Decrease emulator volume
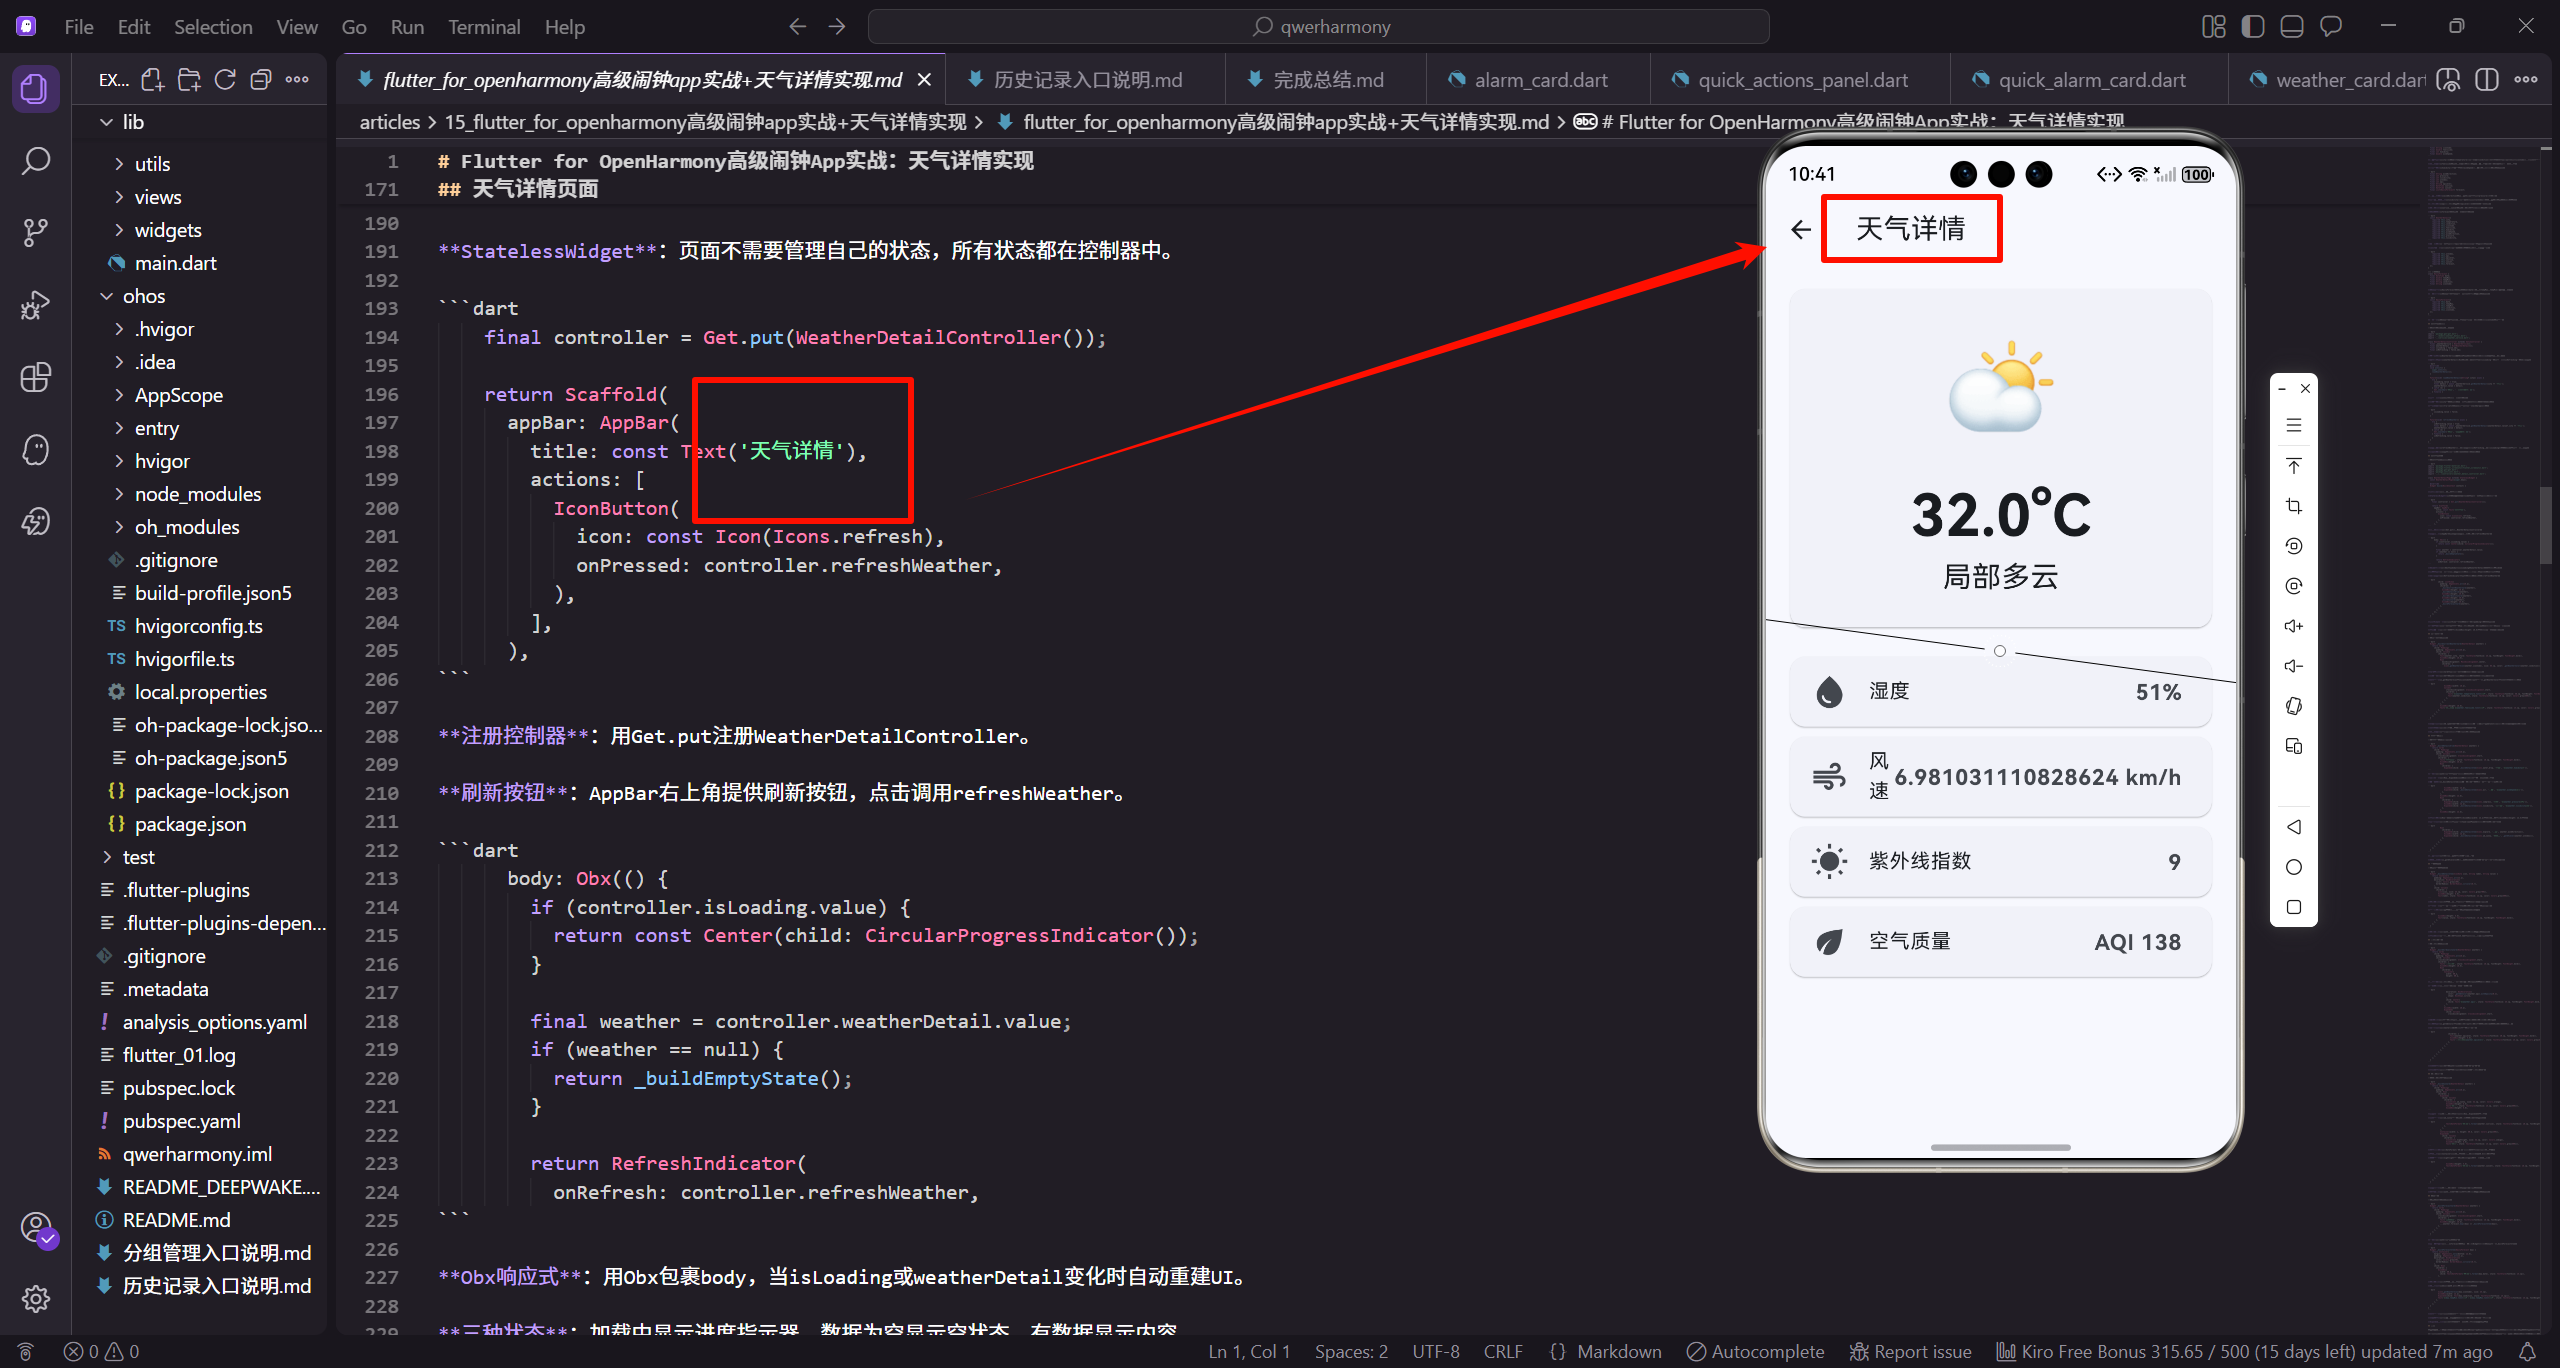 pos(2294,666)
